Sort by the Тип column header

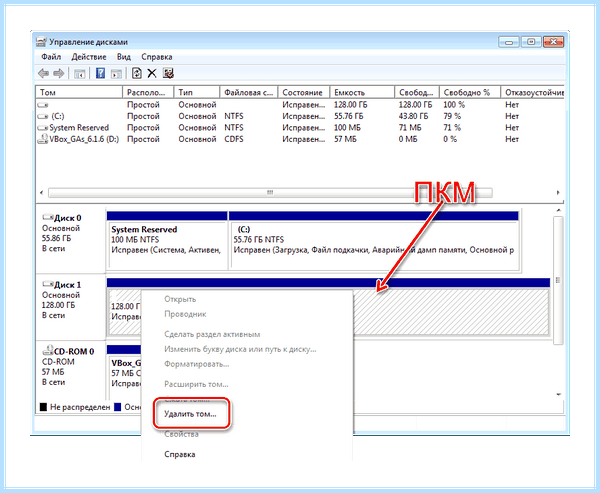click(x=197, y=92)
